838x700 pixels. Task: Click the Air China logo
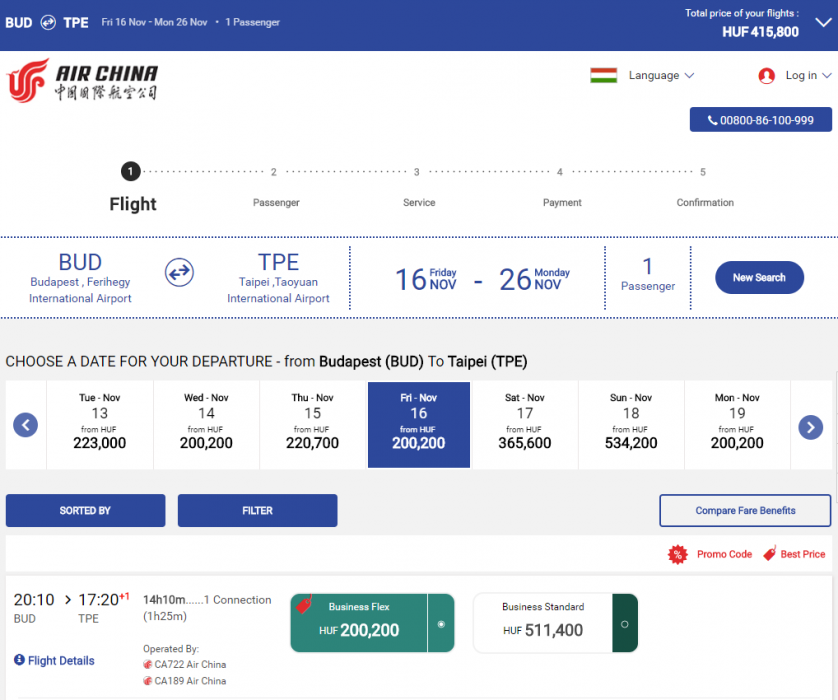point(82,80)
